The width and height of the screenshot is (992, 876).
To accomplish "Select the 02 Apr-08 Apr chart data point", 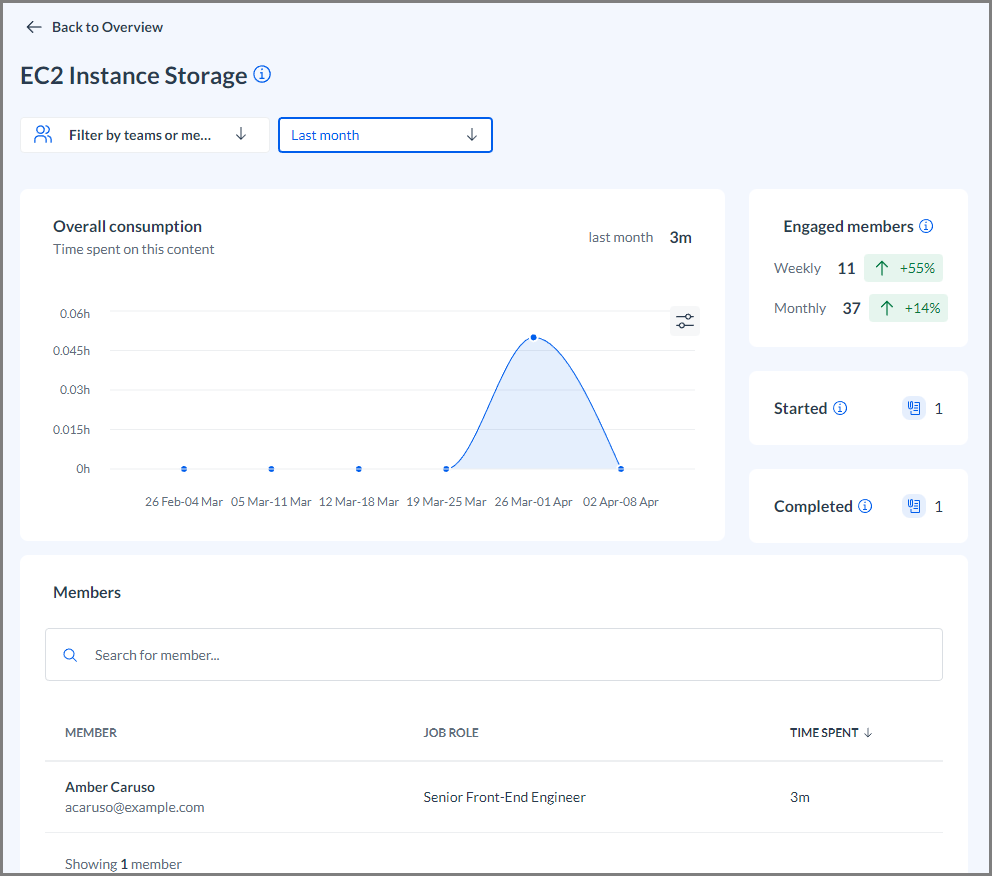I will (621, 469).
